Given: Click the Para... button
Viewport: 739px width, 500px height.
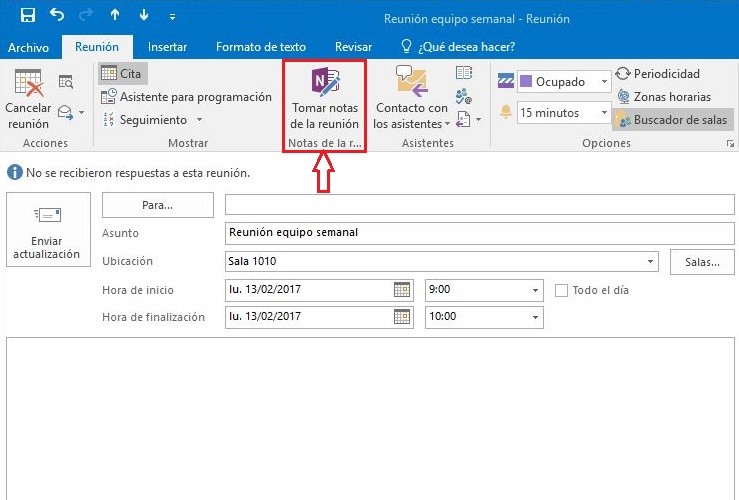Looking at the screenshot, I should point(157,205).
